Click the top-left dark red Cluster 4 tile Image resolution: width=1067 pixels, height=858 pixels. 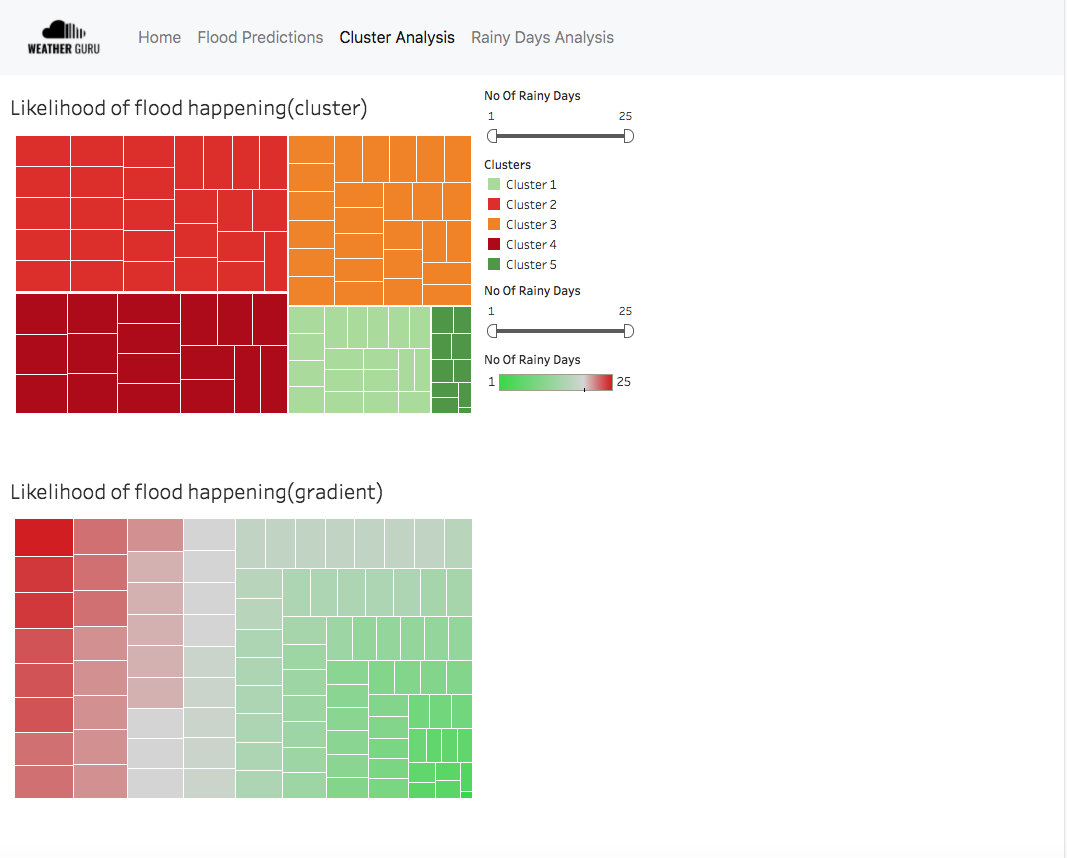41,313
